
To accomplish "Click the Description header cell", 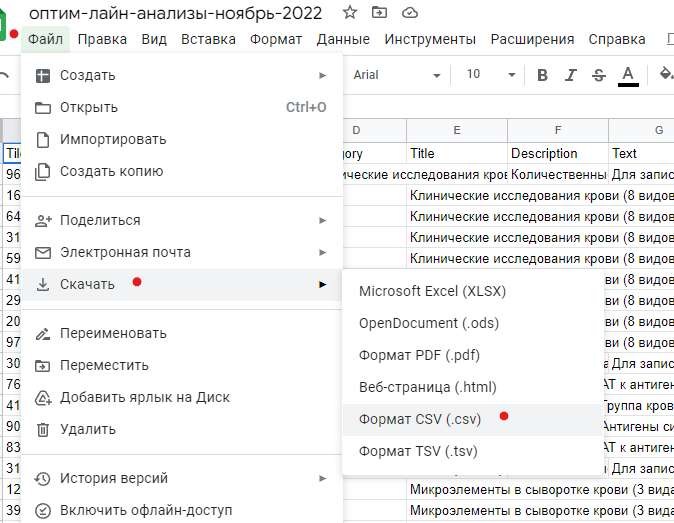I will coord(558,153).
